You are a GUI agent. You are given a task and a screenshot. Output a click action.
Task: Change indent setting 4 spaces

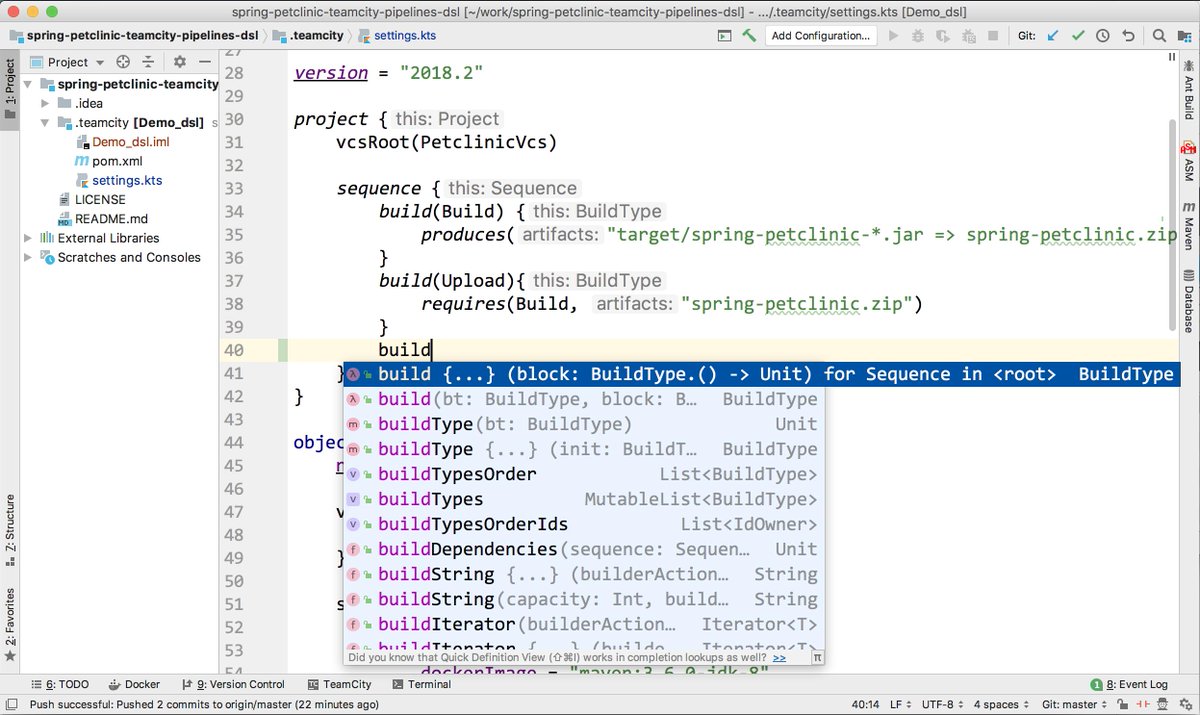click(1000, 704)
